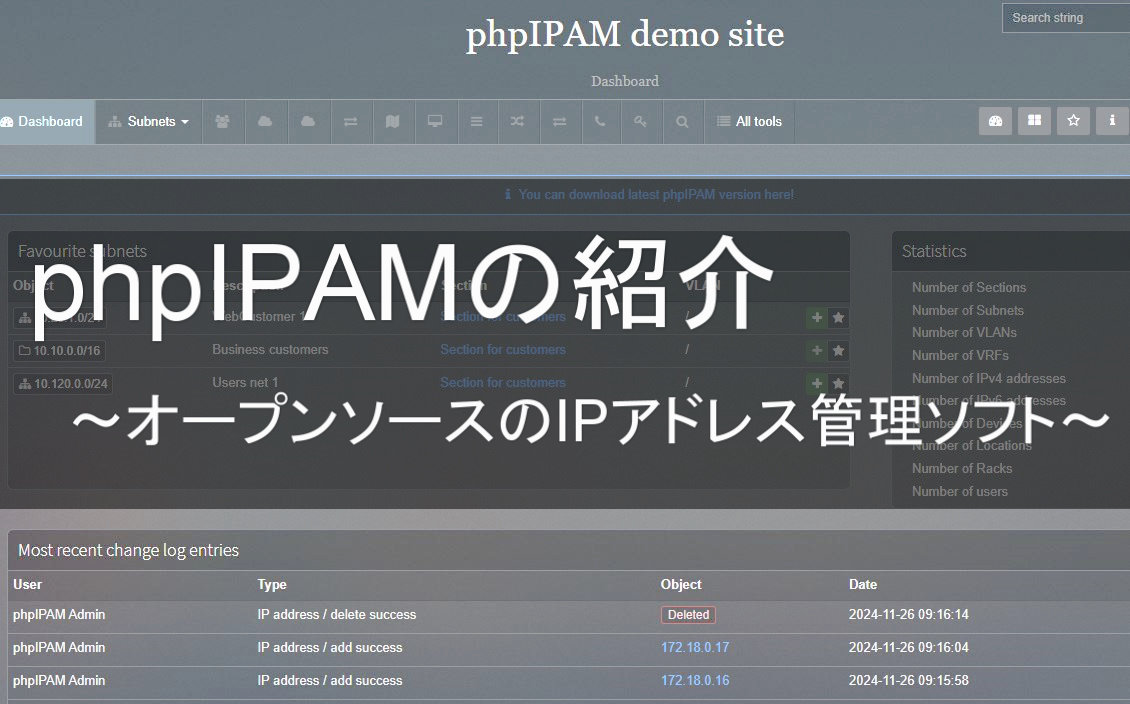Viewport: 1130px width, 704px height.
Task: Click date 2024-11-26 09:16:04
Action: (x=909, y=648)
